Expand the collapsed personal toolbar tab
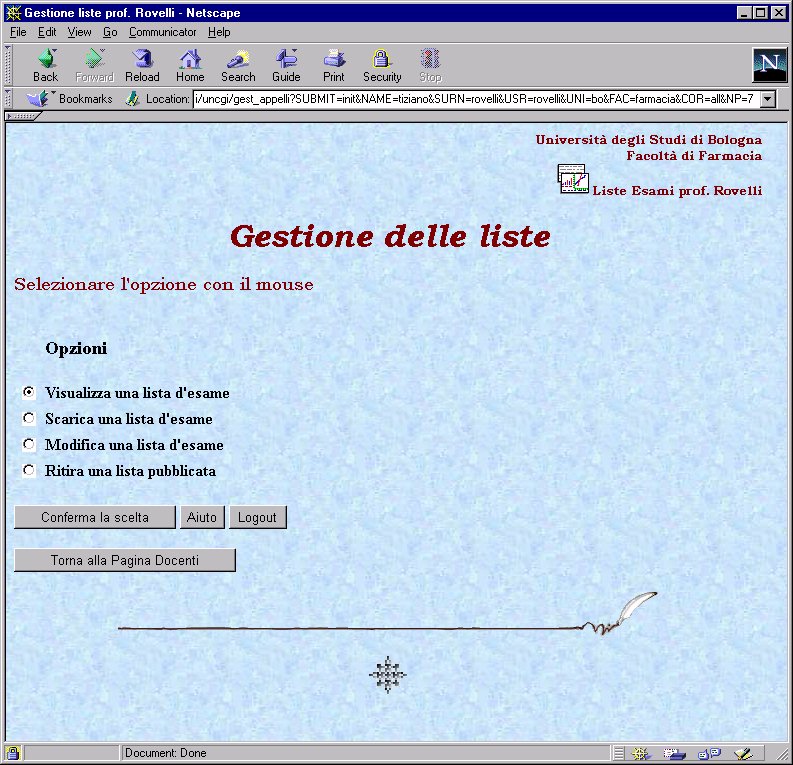This screenshot has width=793, height=765. pos(22,116)
